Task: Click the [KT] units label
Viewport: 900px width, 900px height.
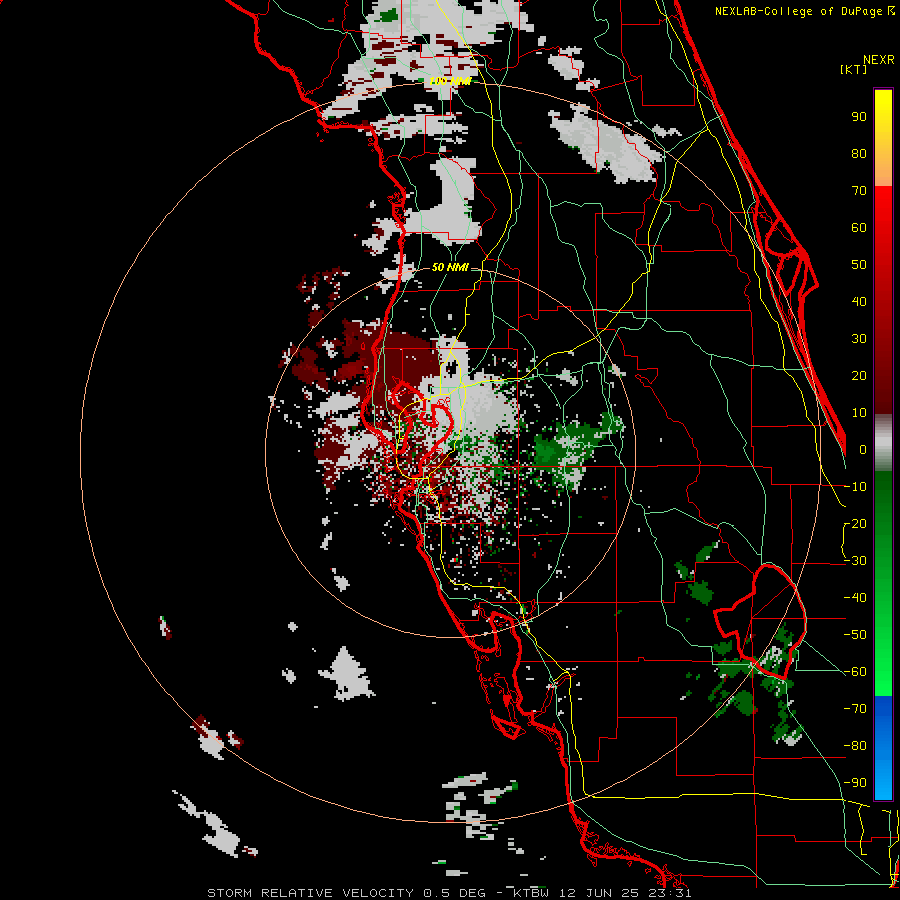Action: (853, 69)
